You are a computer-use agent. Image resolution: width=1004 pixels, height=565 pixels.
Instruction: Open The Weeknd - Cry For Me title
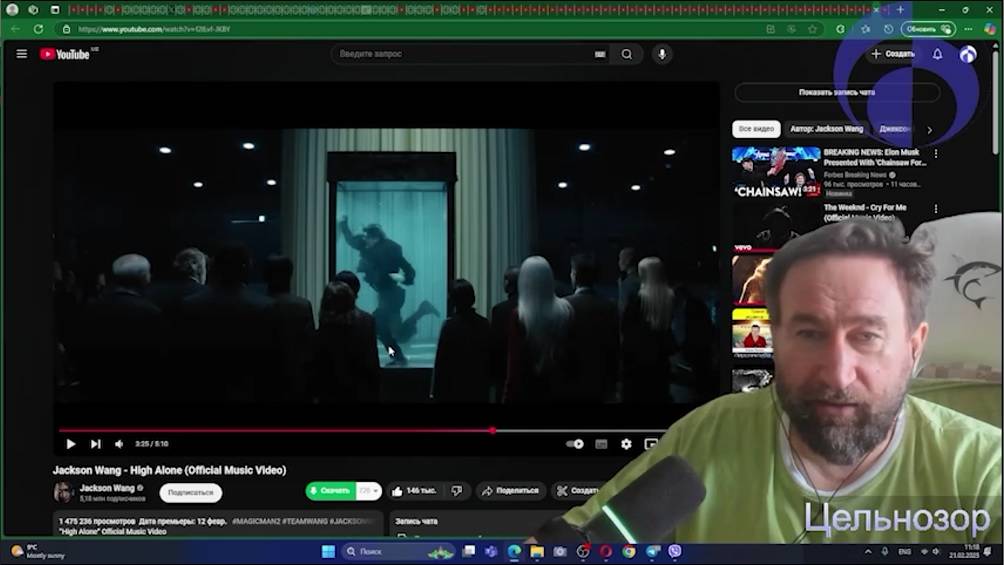[864, 212]
